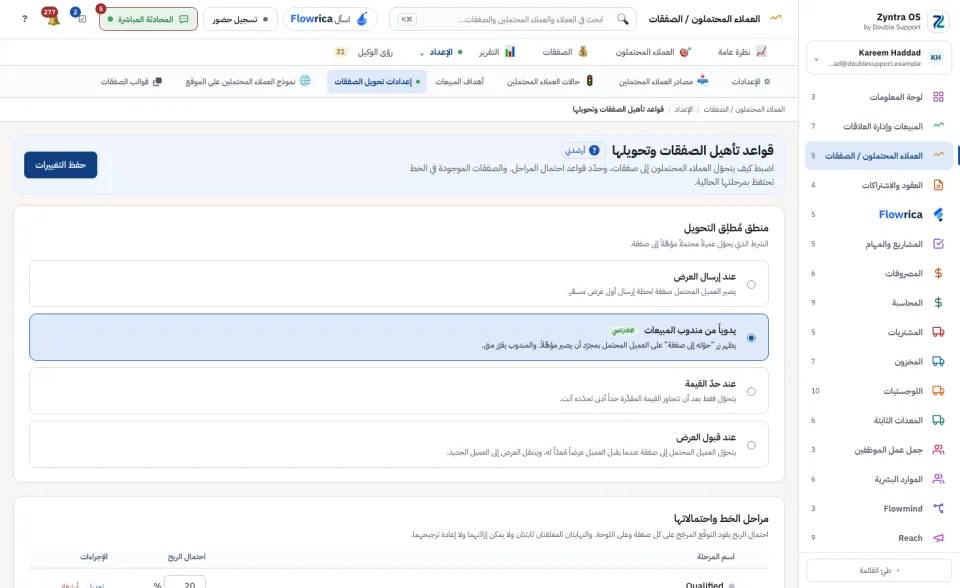960x588 pixels.
Task: Select عند حدّ القيمة radio option
Action: (x=751, y=391)
